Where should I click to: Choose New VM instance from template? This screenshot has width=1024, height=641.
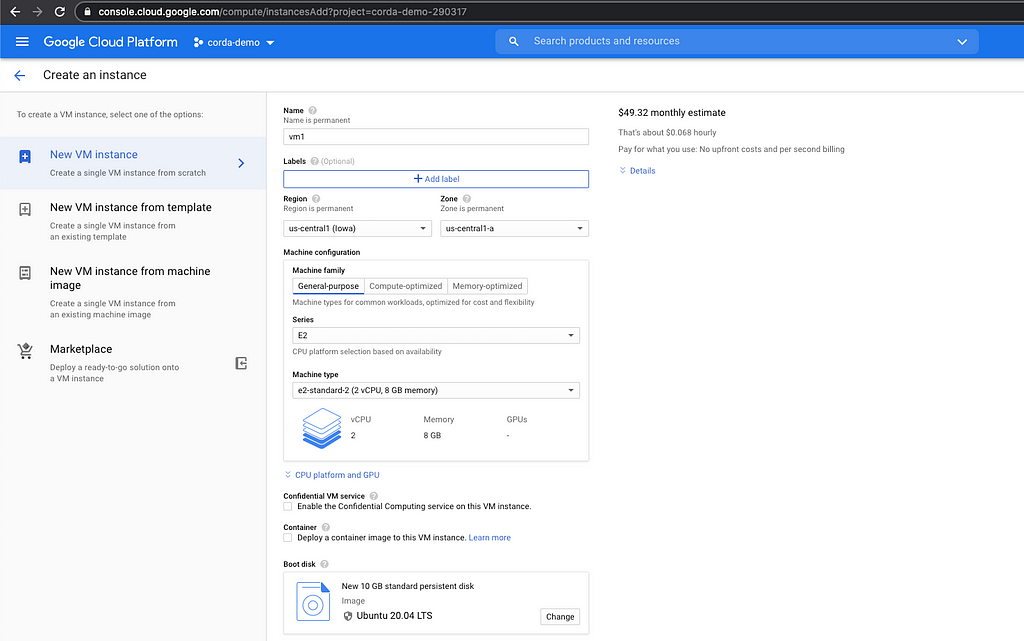pos(133,221)
